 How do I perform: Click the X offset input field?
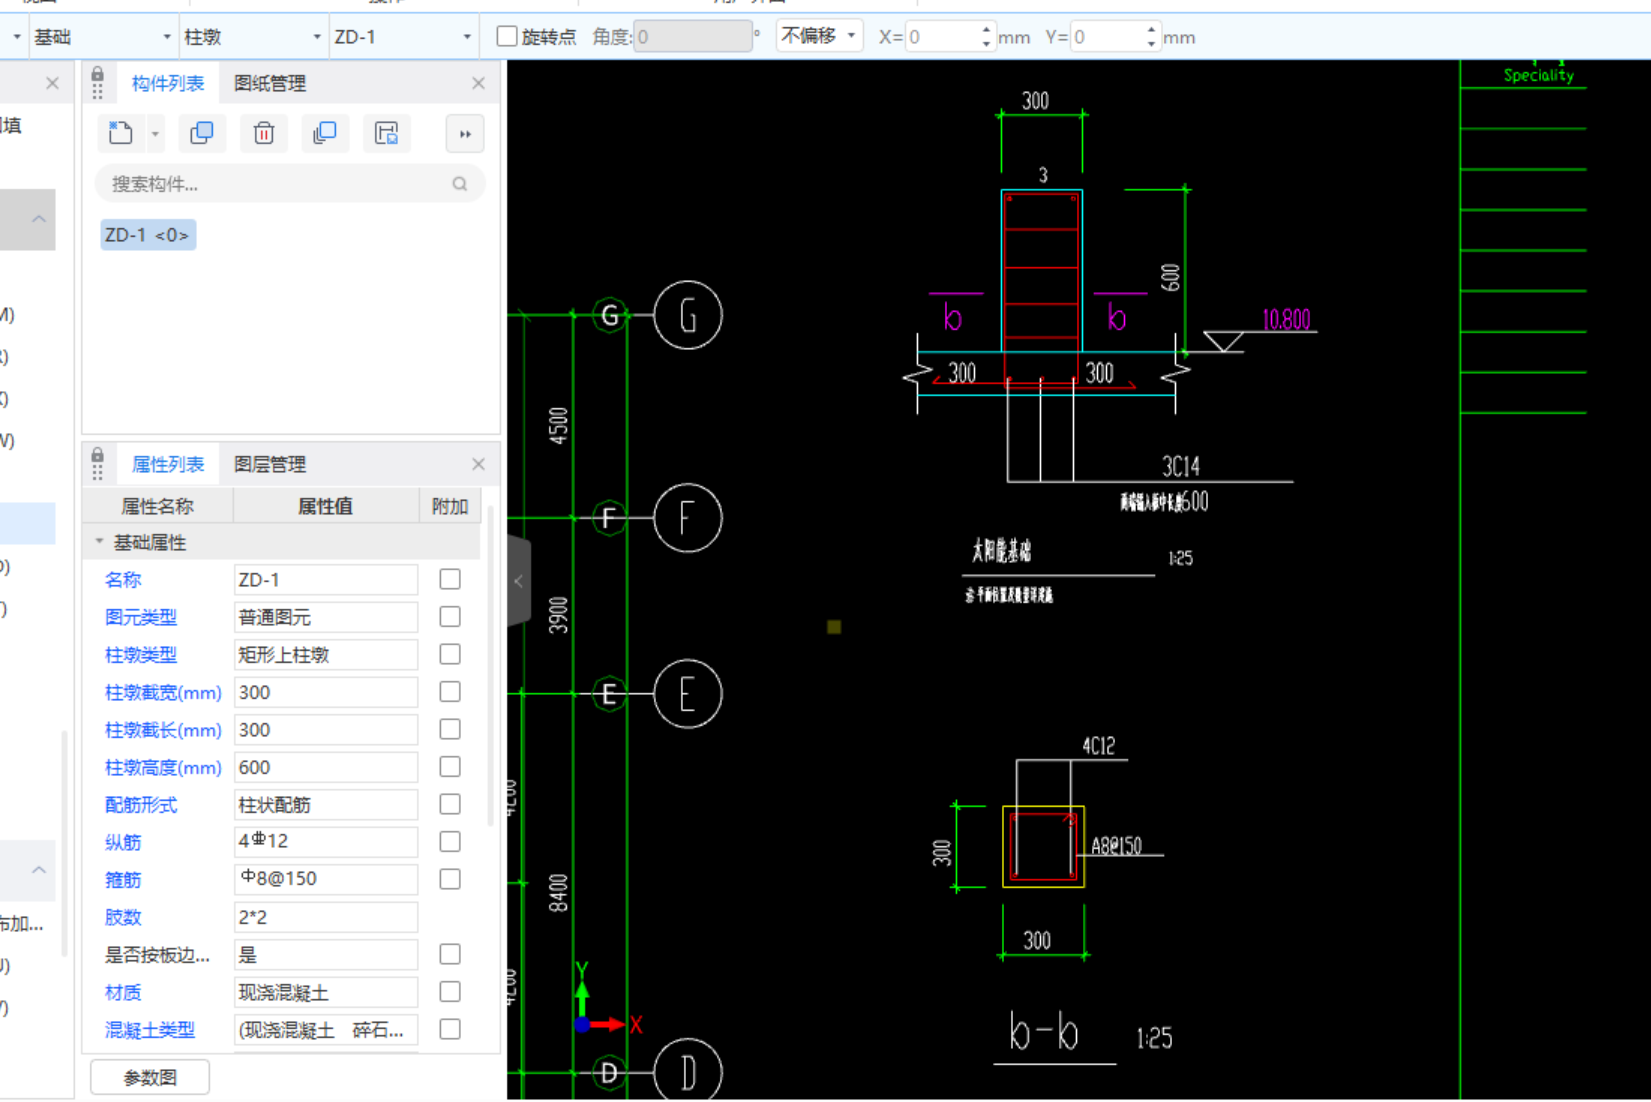pyautogui.click(x=942, y=37)
